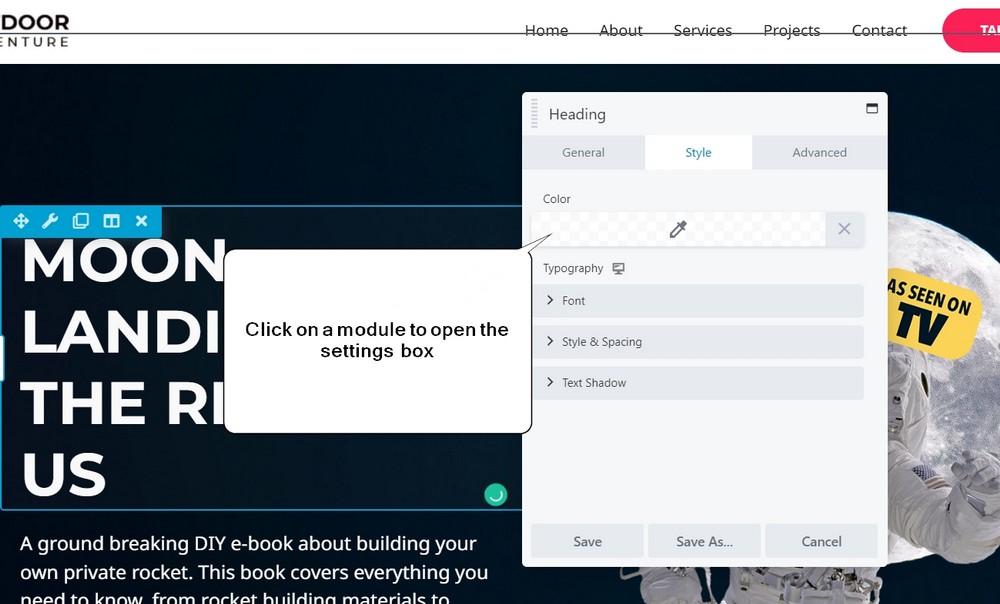Expand the Font section
The height and width of the screenshot is (604, 1000).
click(698, 301)
